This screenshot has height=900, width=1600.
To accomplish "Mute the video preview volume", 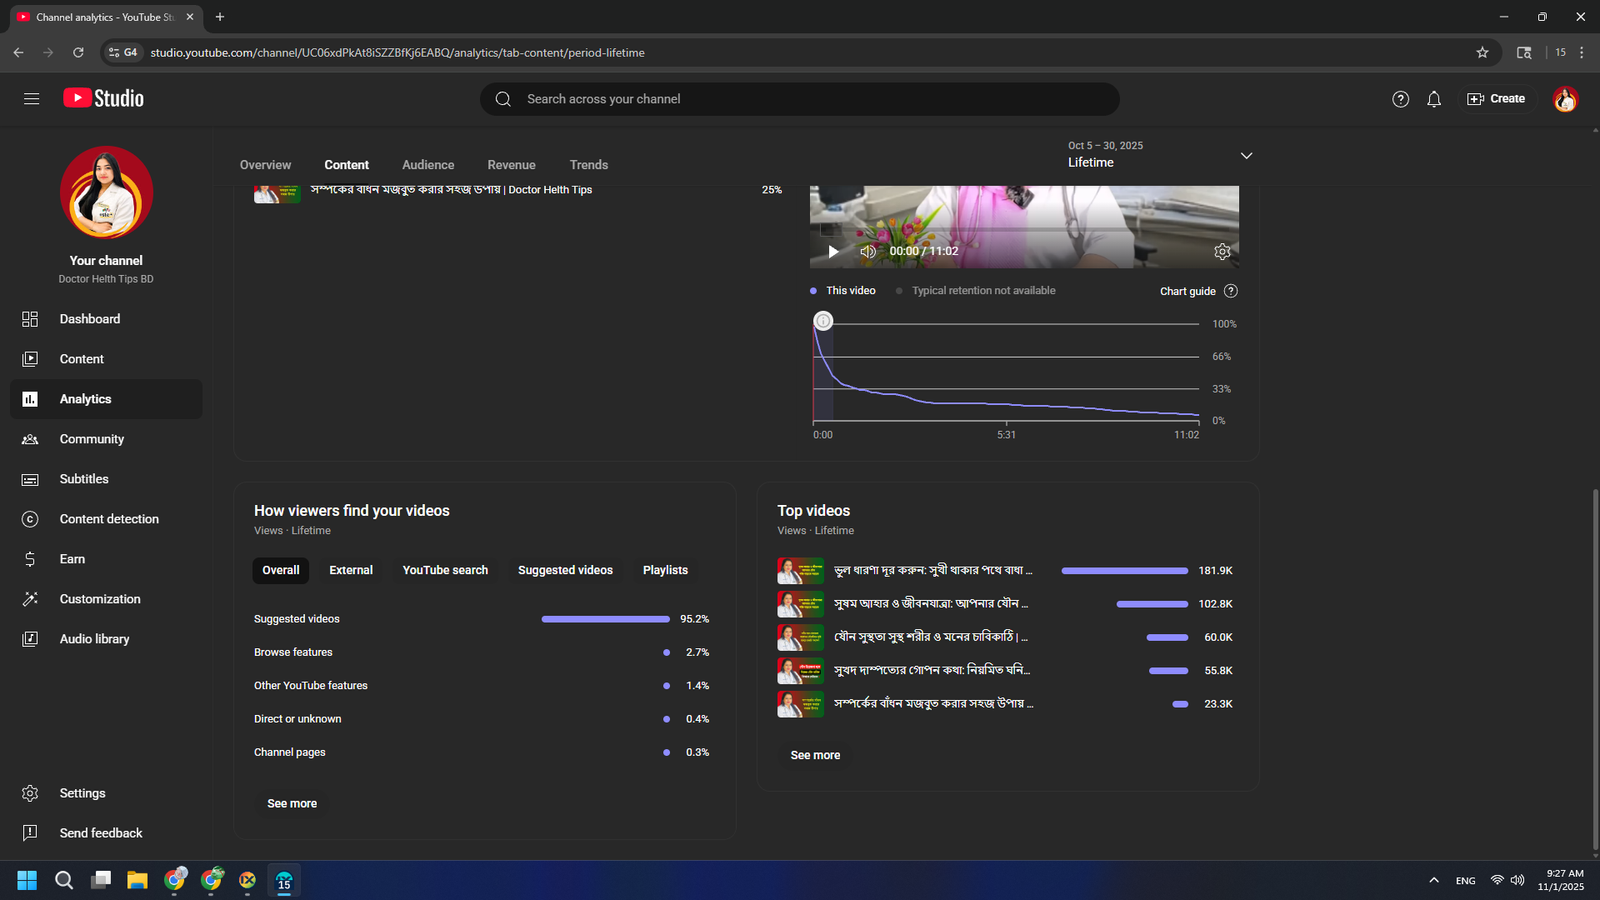I will [x=867, y=252].
